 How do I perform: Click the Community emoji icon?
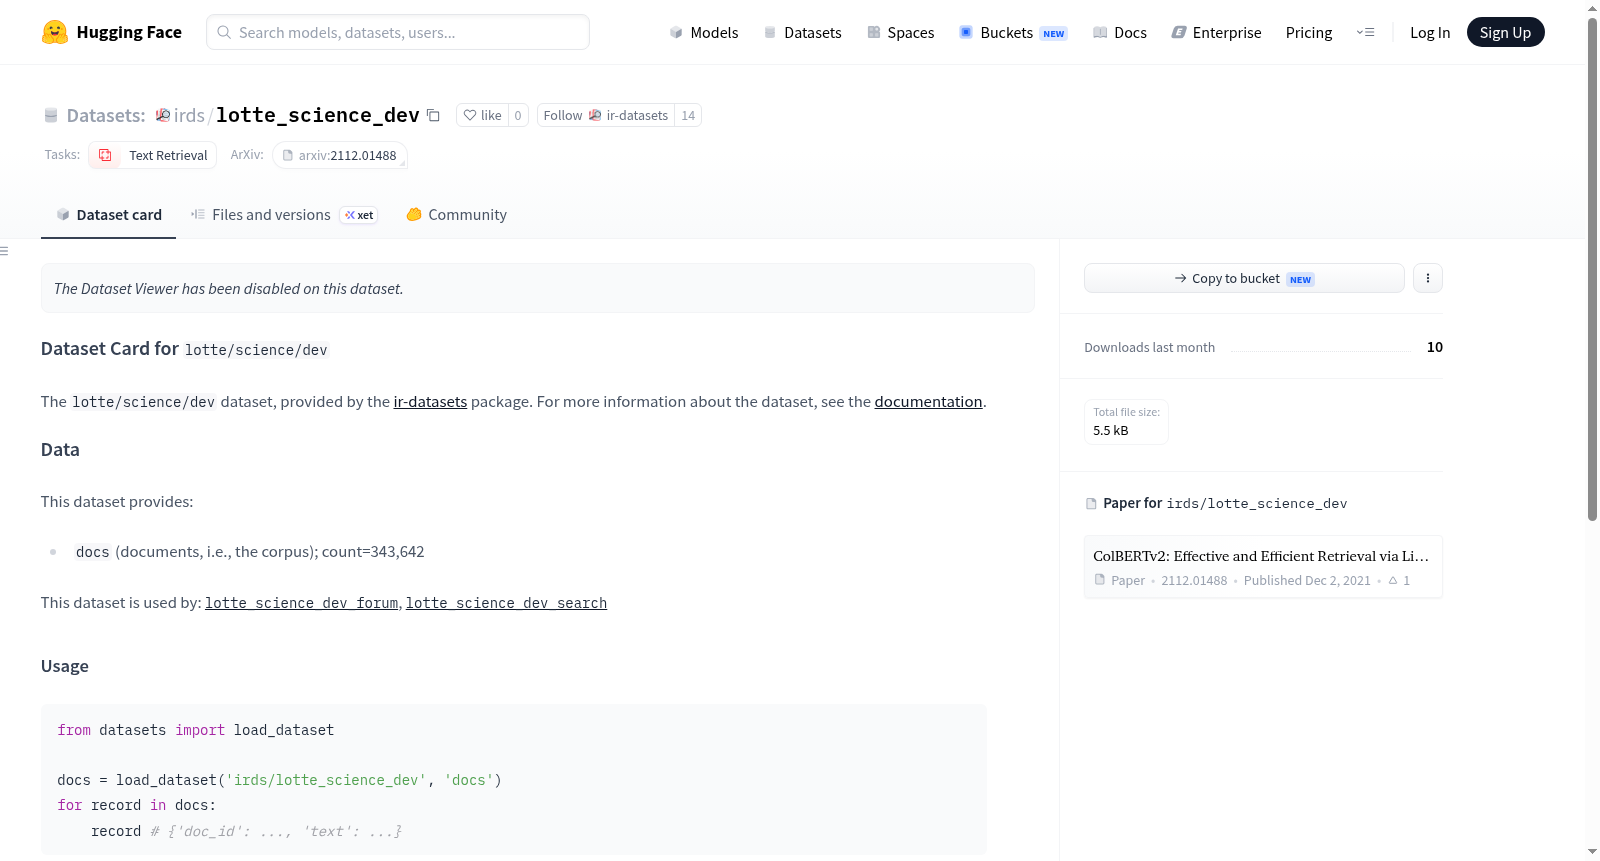point(414,214)
